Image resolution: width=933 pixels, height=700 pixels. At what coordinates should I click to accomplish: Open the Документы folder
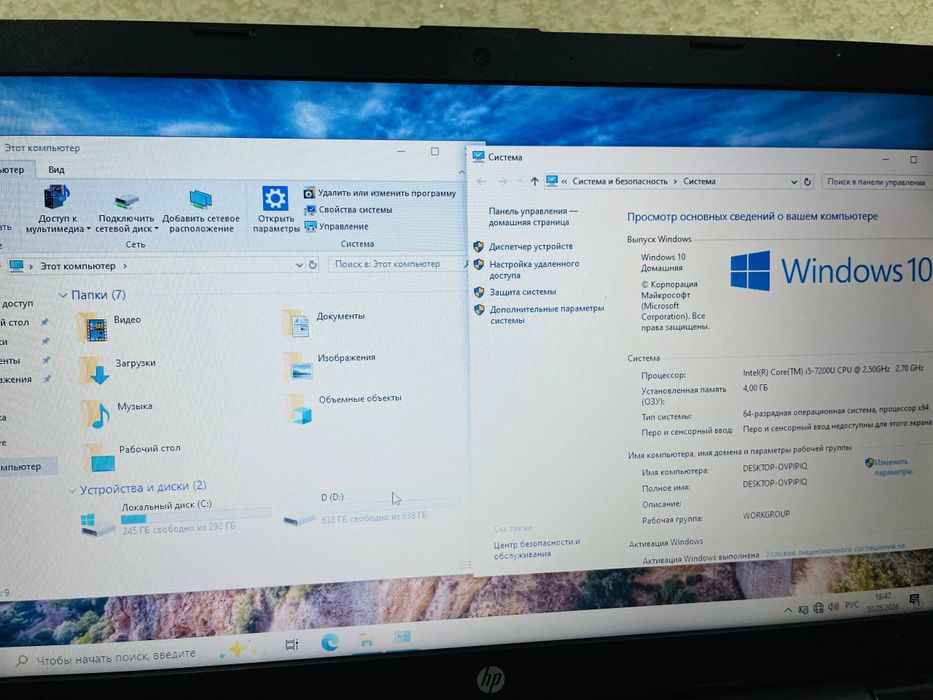324,322
